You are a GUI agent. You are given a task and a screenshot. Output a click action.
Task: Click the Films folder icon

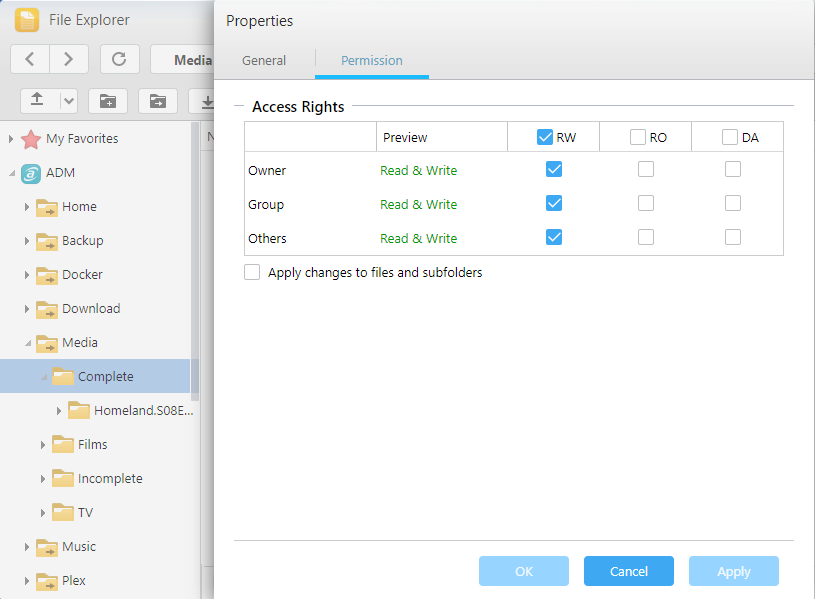[x=63, y=445]
